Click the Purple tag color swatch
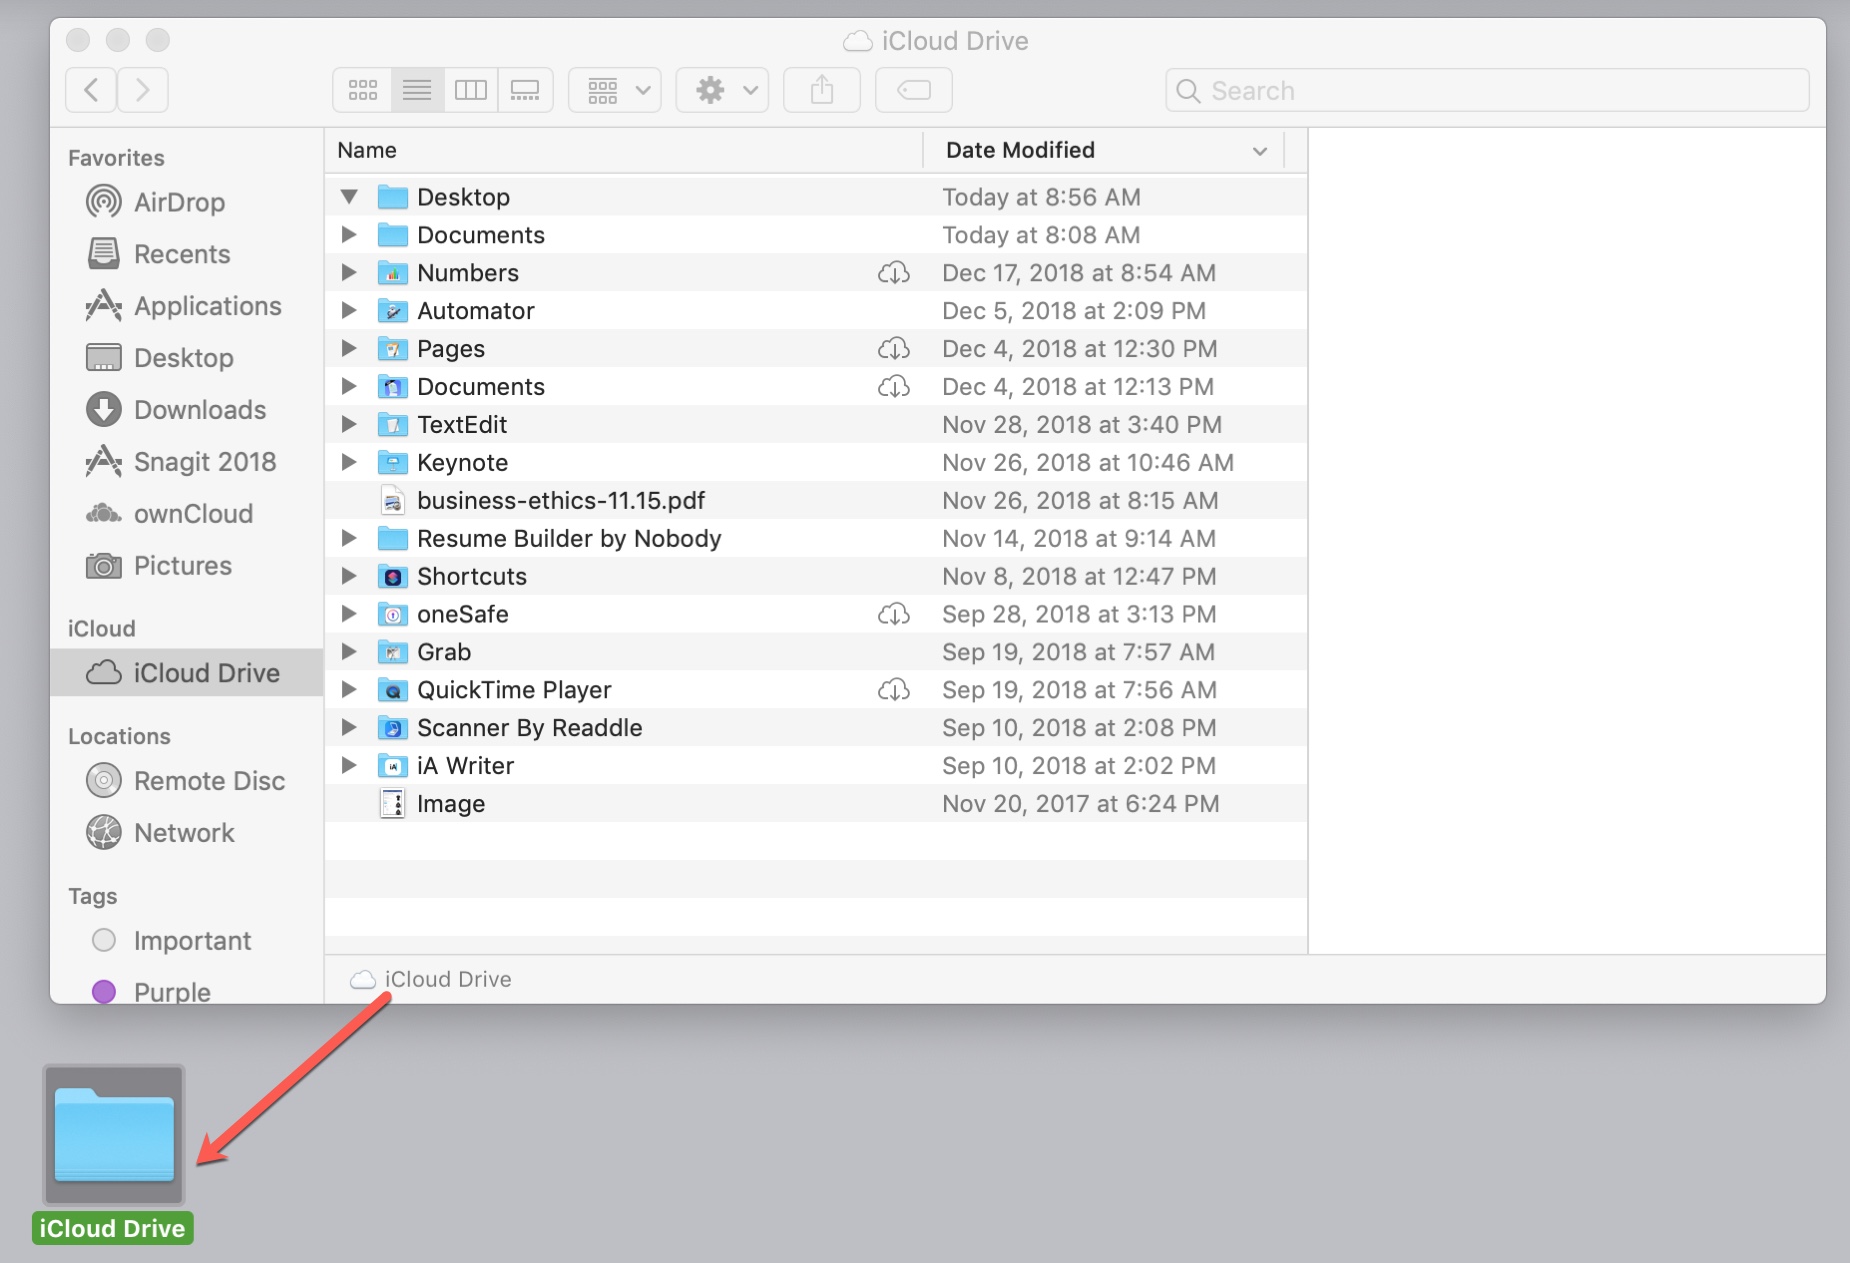Image resolution: width=1850 pixels, height=1263 pixels. point(104,991)
